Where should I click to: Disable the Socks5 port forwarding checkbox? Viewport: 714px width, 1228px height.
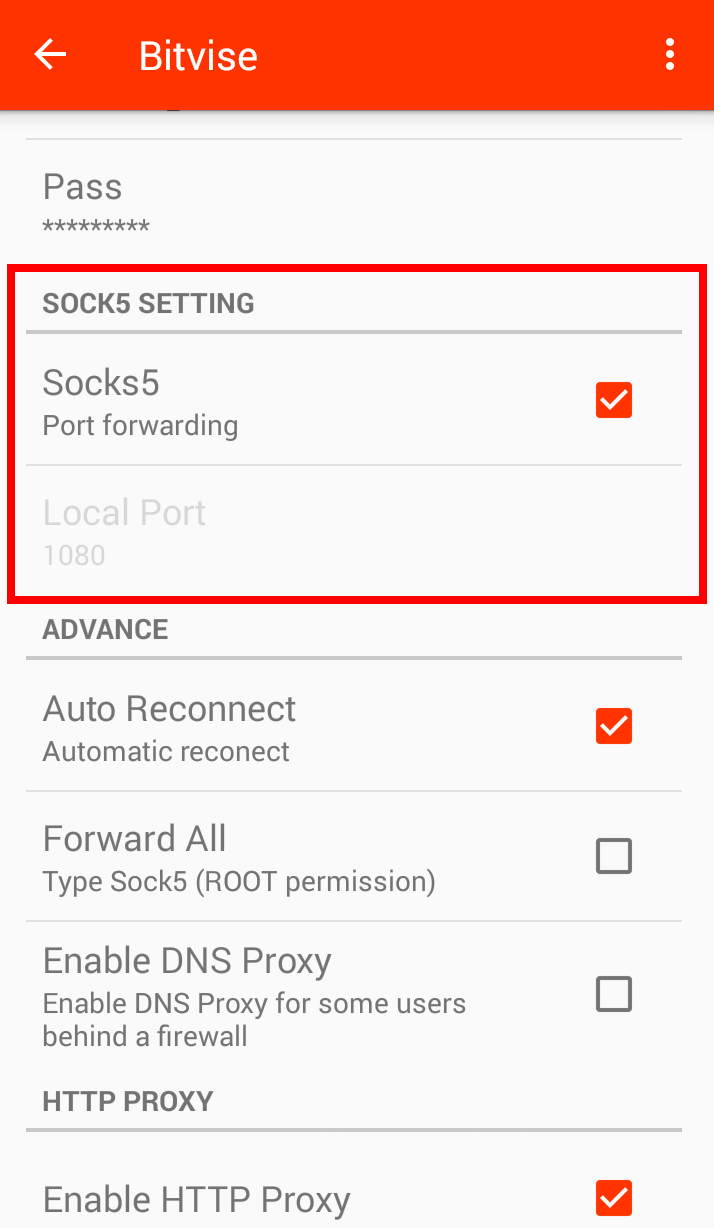[613, 399]
